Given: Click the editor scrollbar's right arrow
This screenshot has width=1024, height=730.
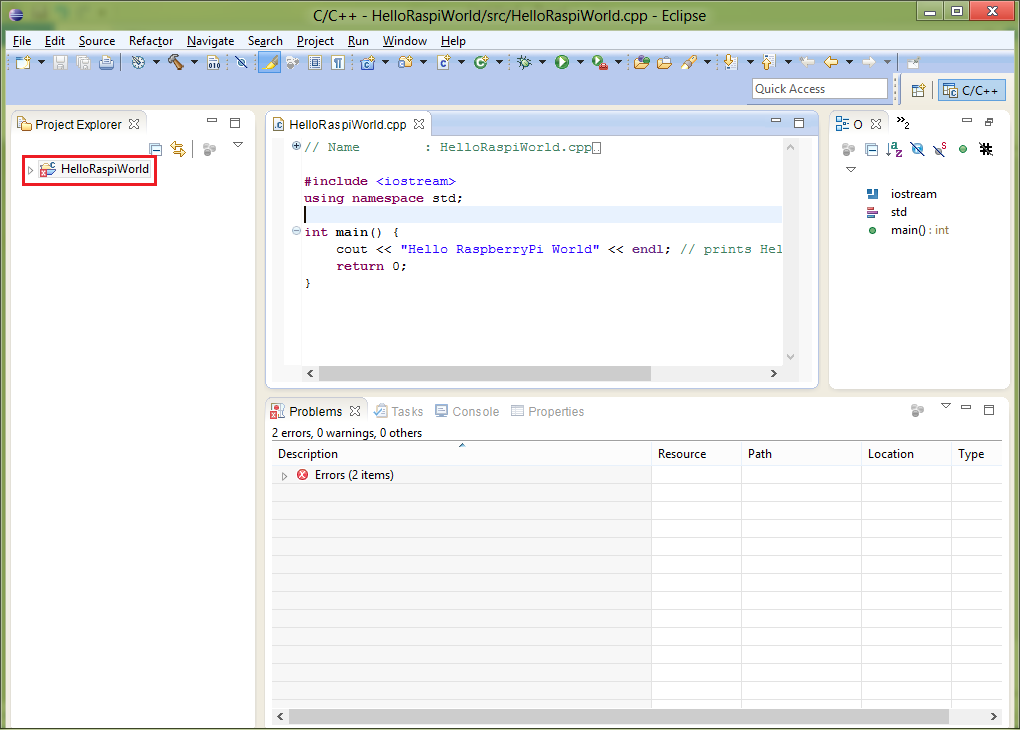Looking at the screenshot, I should [774, 373].
